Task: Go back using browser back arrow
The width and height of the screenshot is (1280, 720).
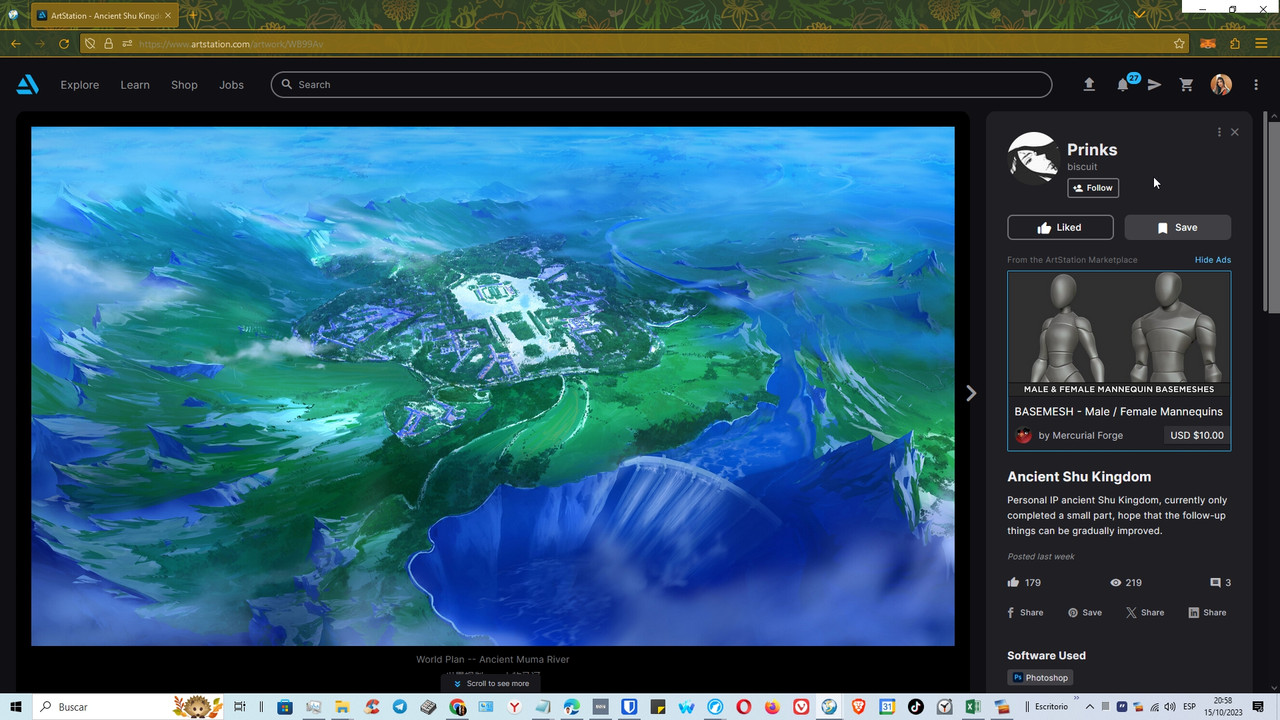Action: [x=15, y=44]
